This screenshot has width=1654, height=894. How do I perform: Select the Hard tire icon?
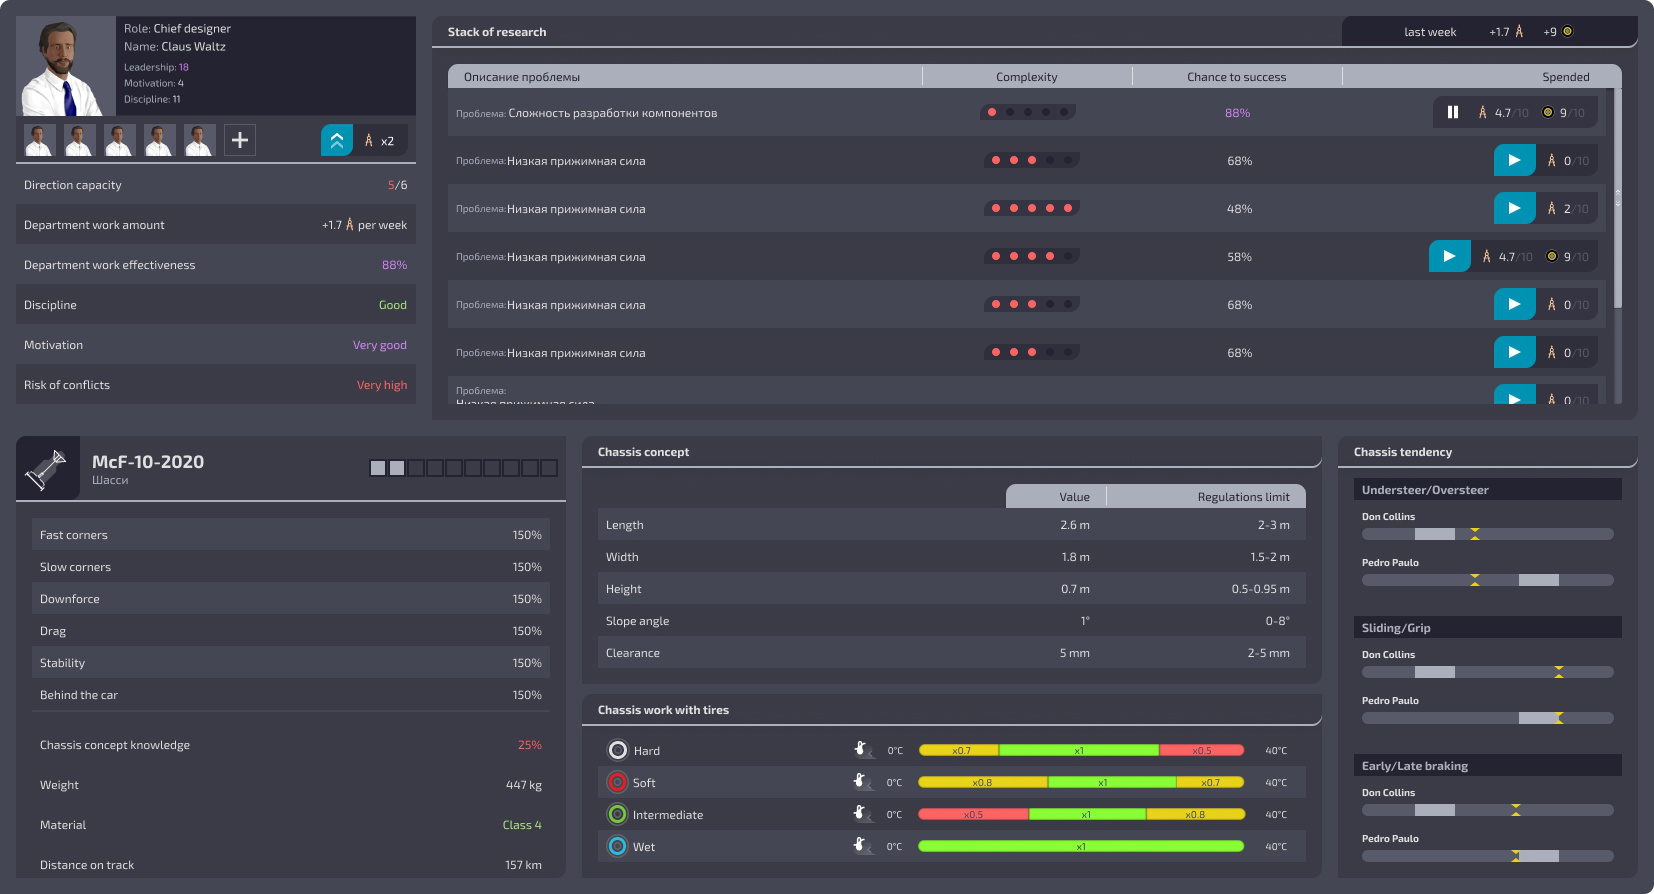click(x=618, y=750)
